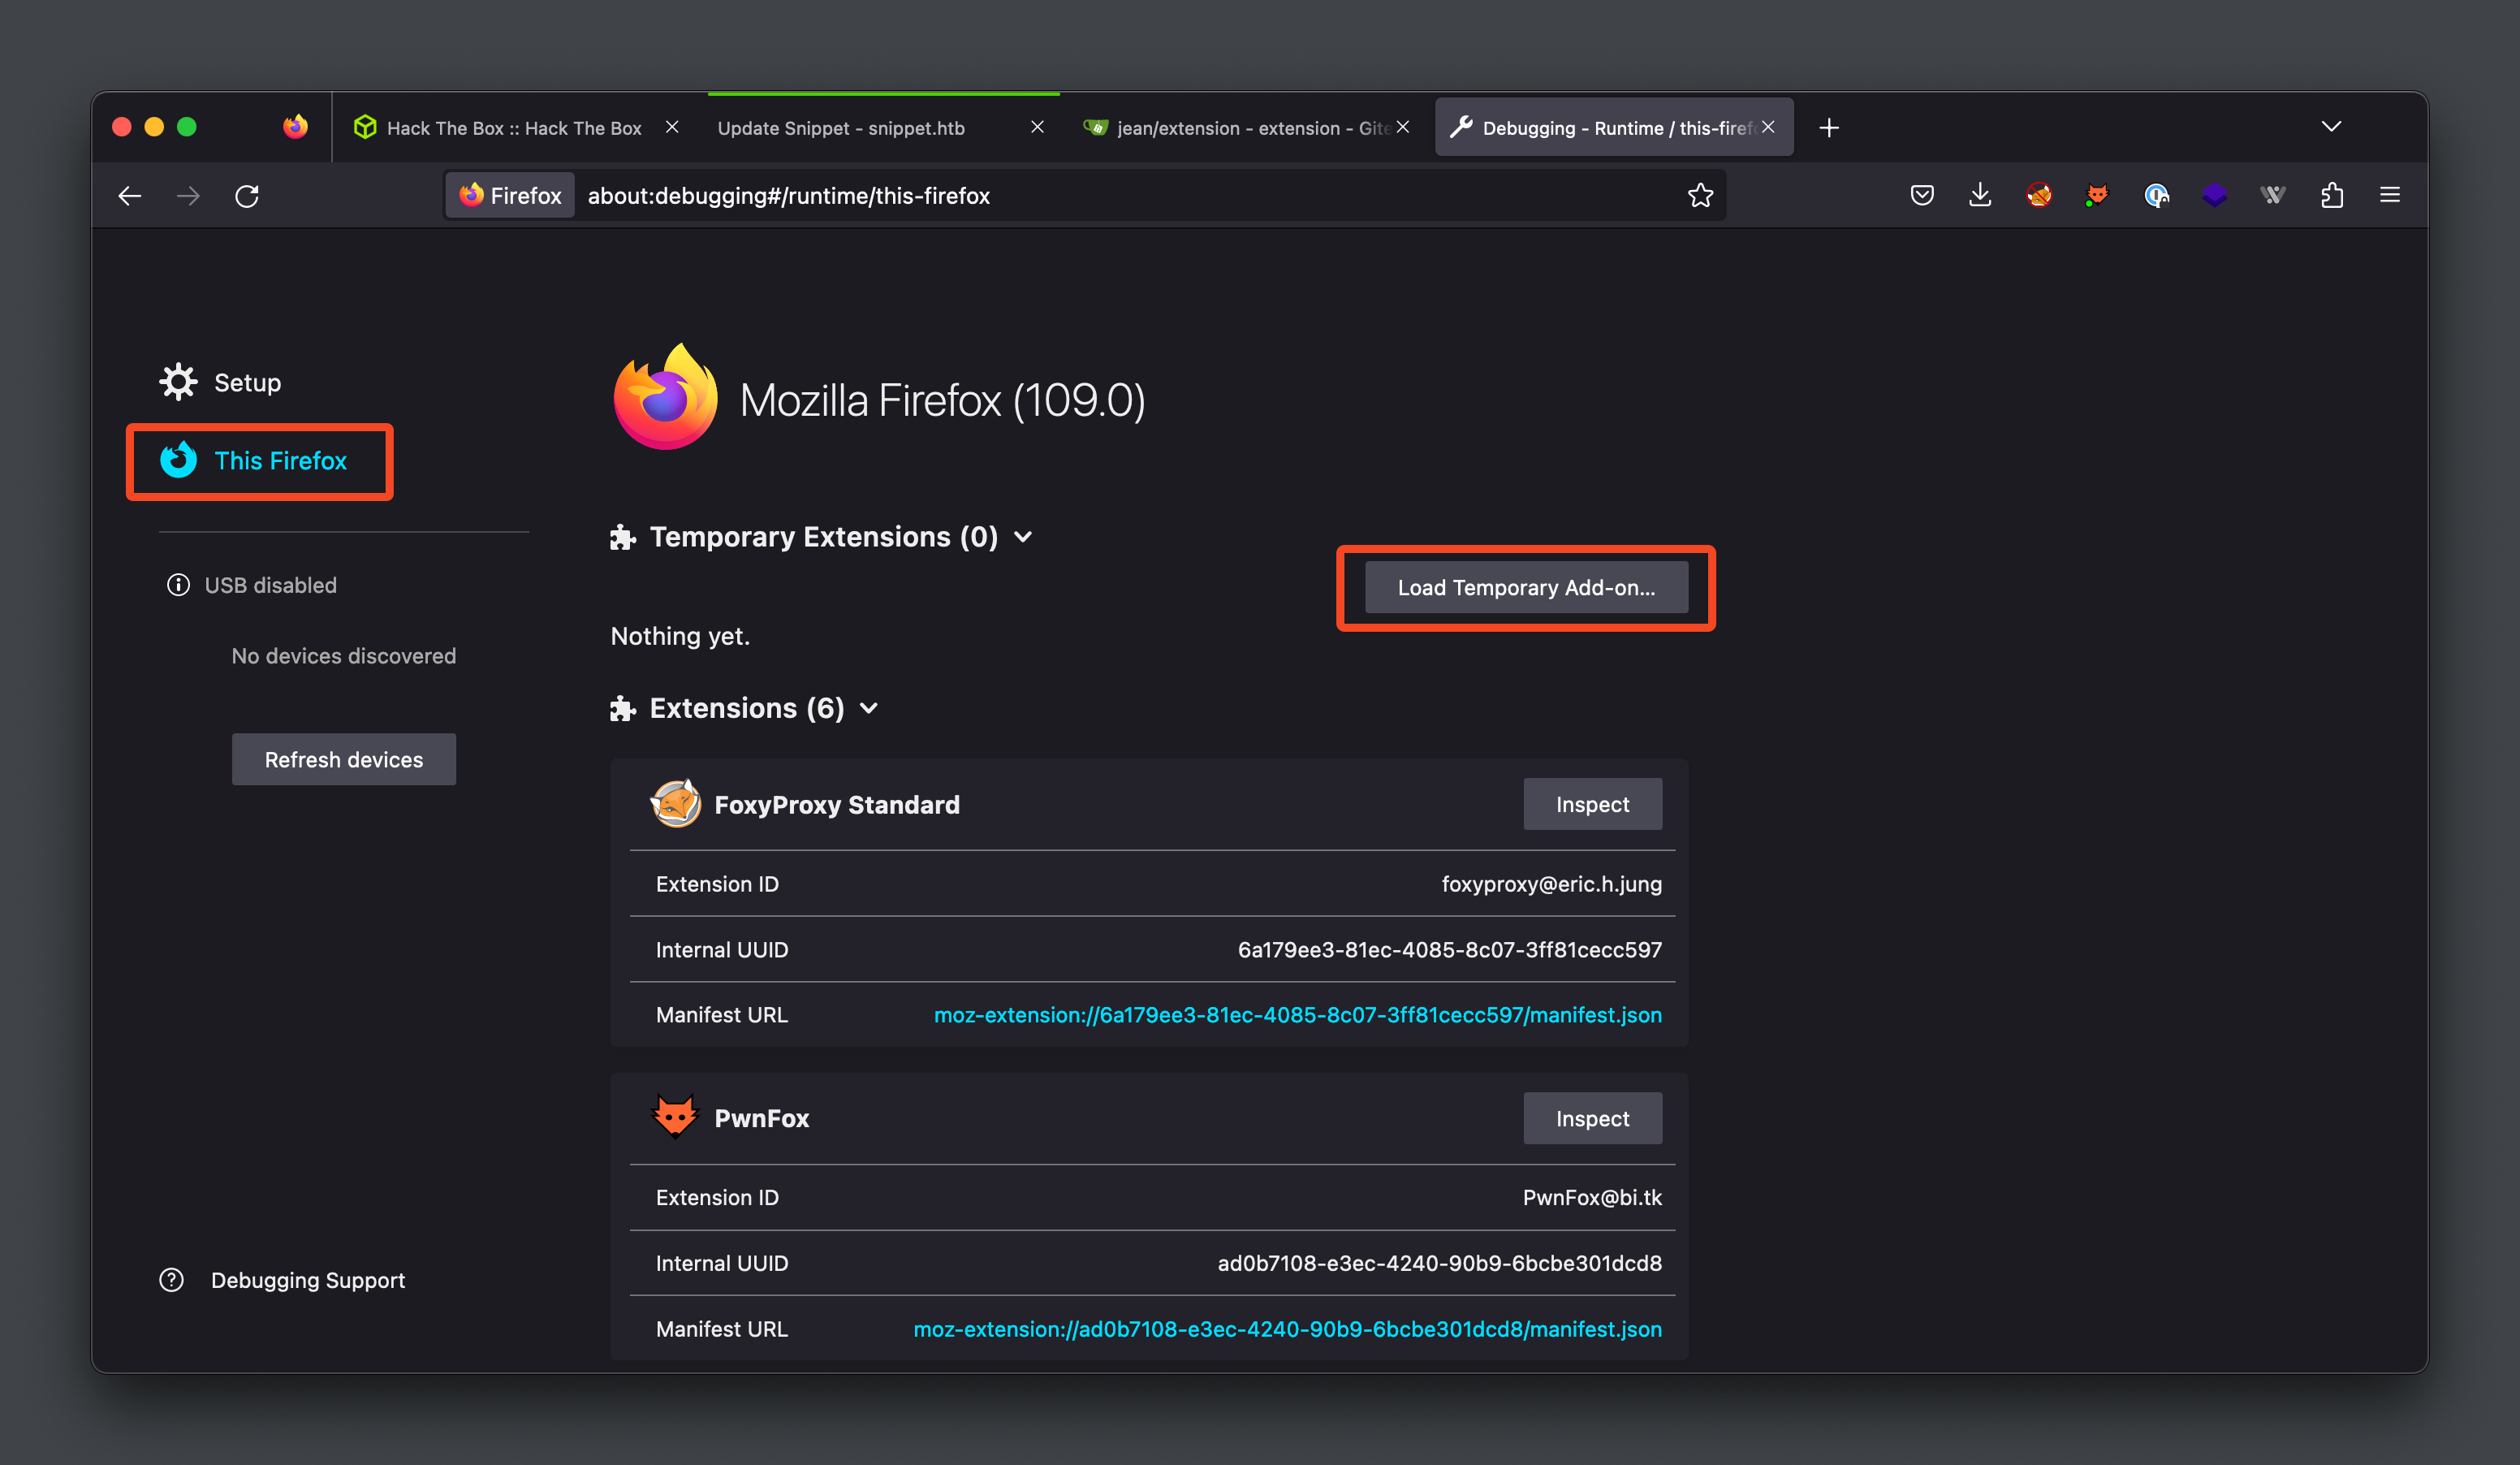Open a new tab with plus
This screenshot has width=2520, height=1465.
1829,128
